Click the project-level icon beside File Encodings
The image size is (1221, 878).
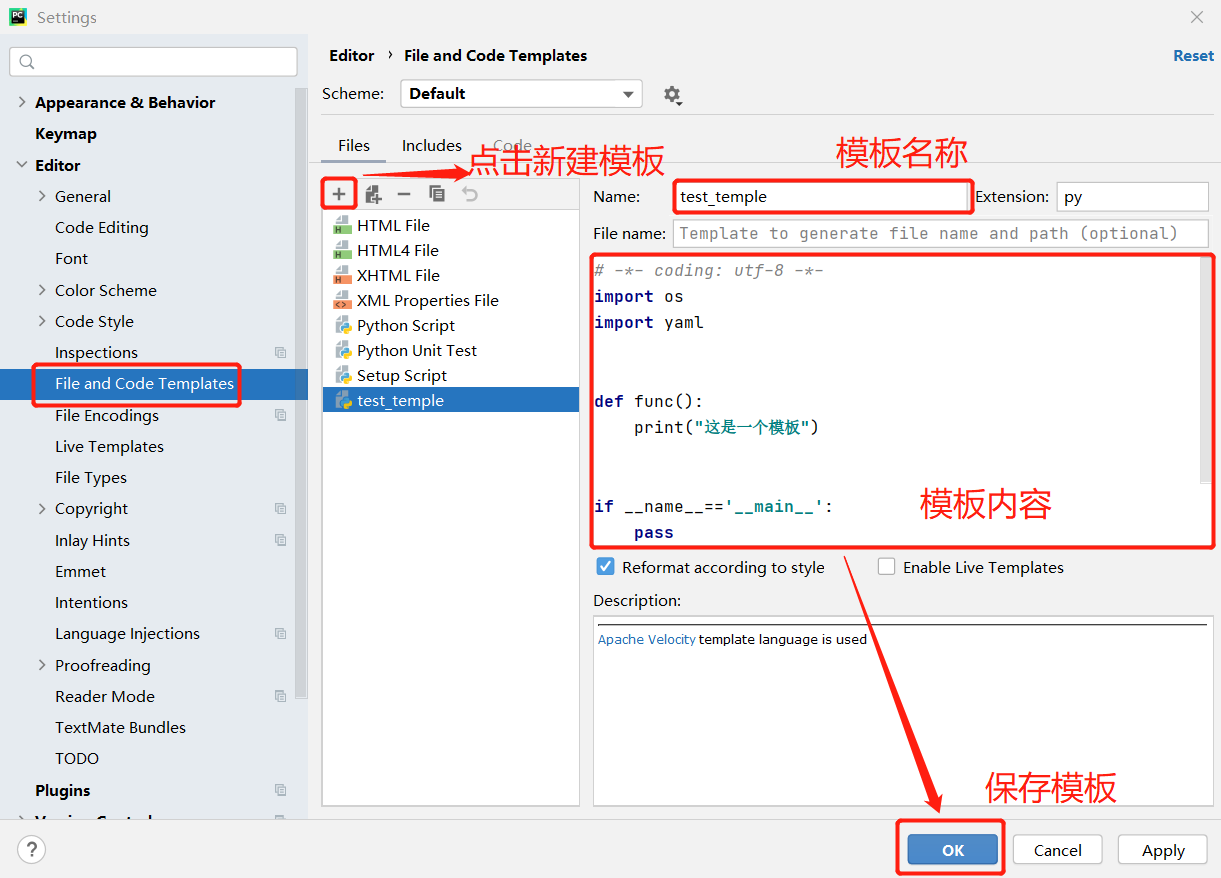[x=280, y=415]
